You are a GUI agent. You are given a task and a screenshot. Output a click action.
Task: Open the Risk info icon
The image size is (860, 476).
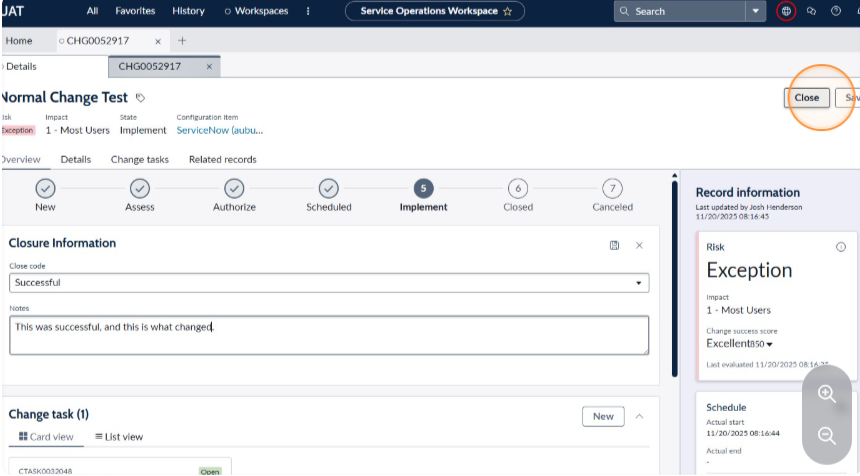[840, 247]
